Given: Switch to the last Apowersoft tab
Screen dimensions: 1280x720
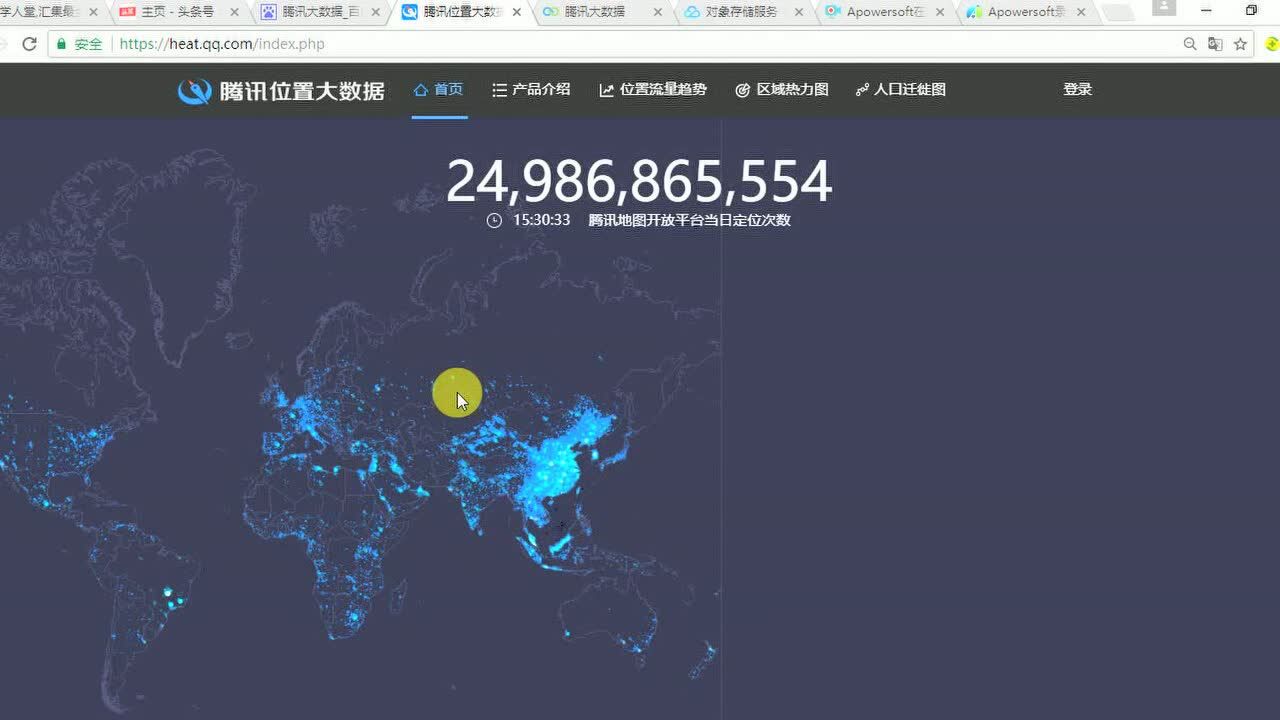Looking at the screenshot, I should (1025, 12).
